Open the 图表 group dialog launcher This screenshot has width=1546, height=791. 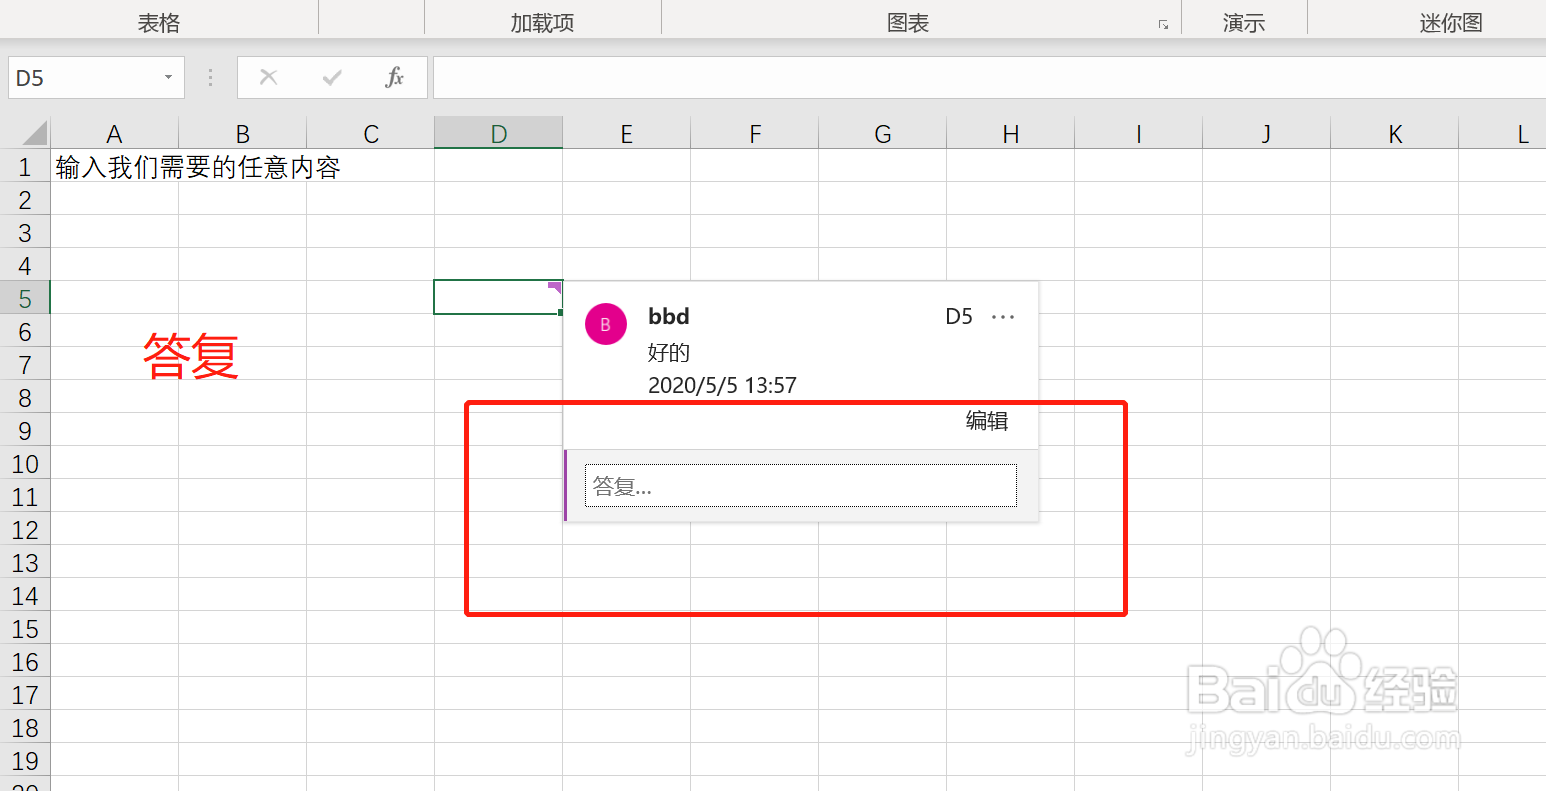1163,25
